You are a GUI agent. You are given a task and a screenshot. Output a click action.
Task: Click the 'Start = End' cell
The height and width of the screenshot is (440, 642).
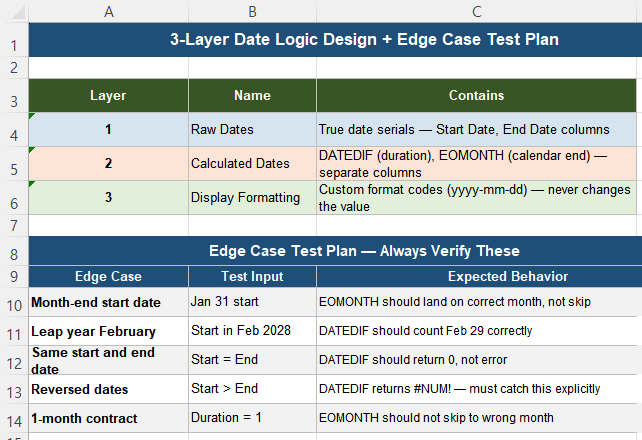tap(252, 360)
